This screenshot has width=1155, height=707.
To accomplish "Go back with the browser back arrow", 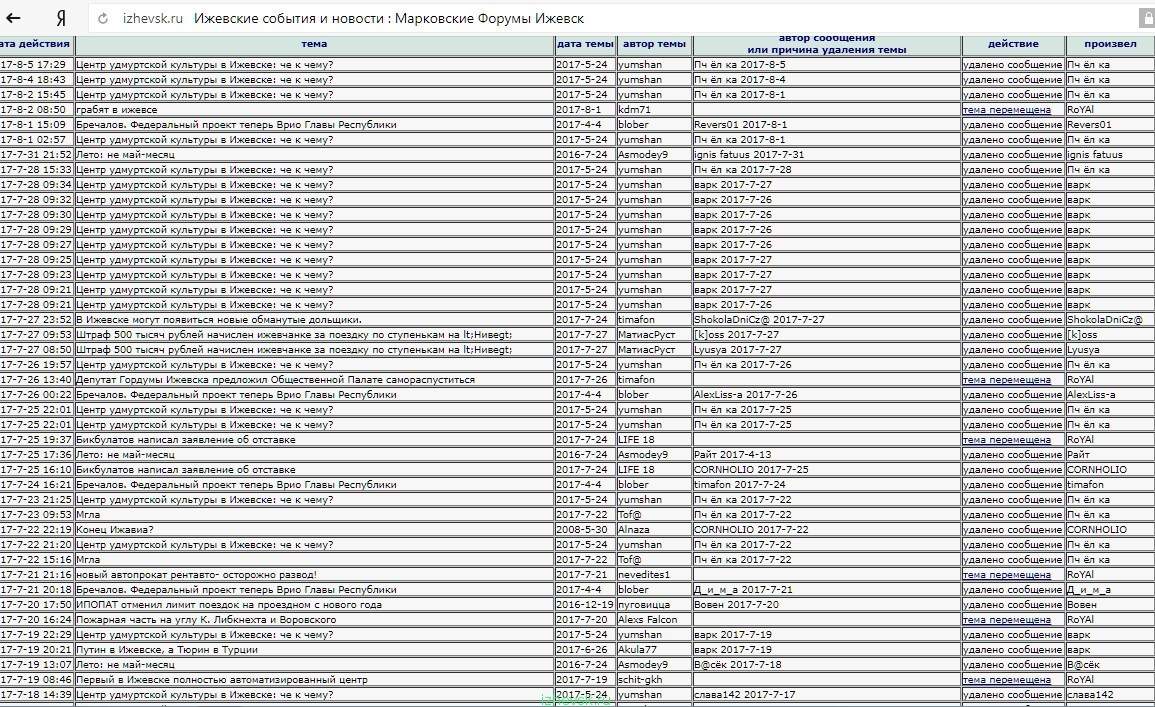I will 13,18.
